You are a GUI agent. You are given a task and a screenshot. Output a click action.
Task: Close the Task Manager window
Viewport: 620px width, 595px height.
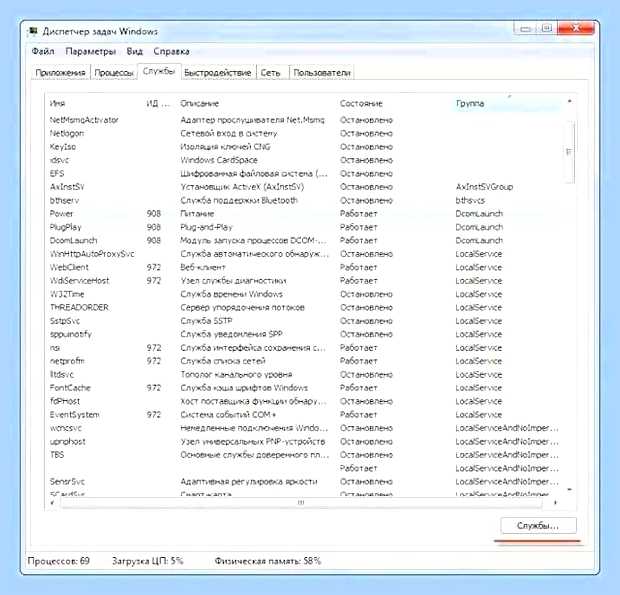[576, 28]
